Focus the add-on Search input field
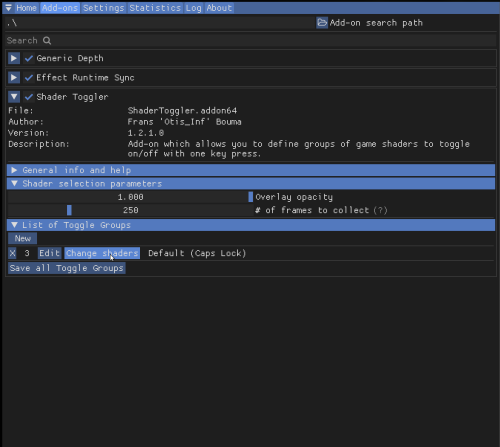The width and height of the screenshot is (500, 447). (251, 41)
